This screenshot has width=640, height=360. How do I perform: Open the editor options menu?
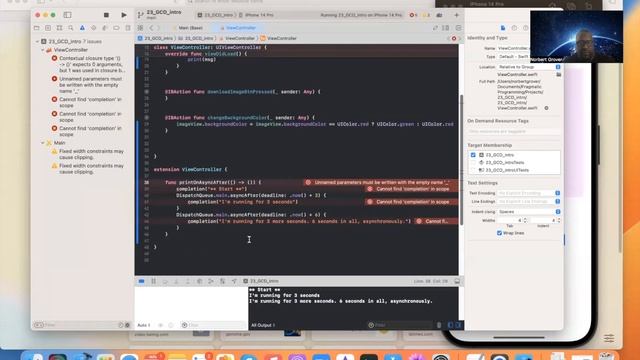pos(446,28)
